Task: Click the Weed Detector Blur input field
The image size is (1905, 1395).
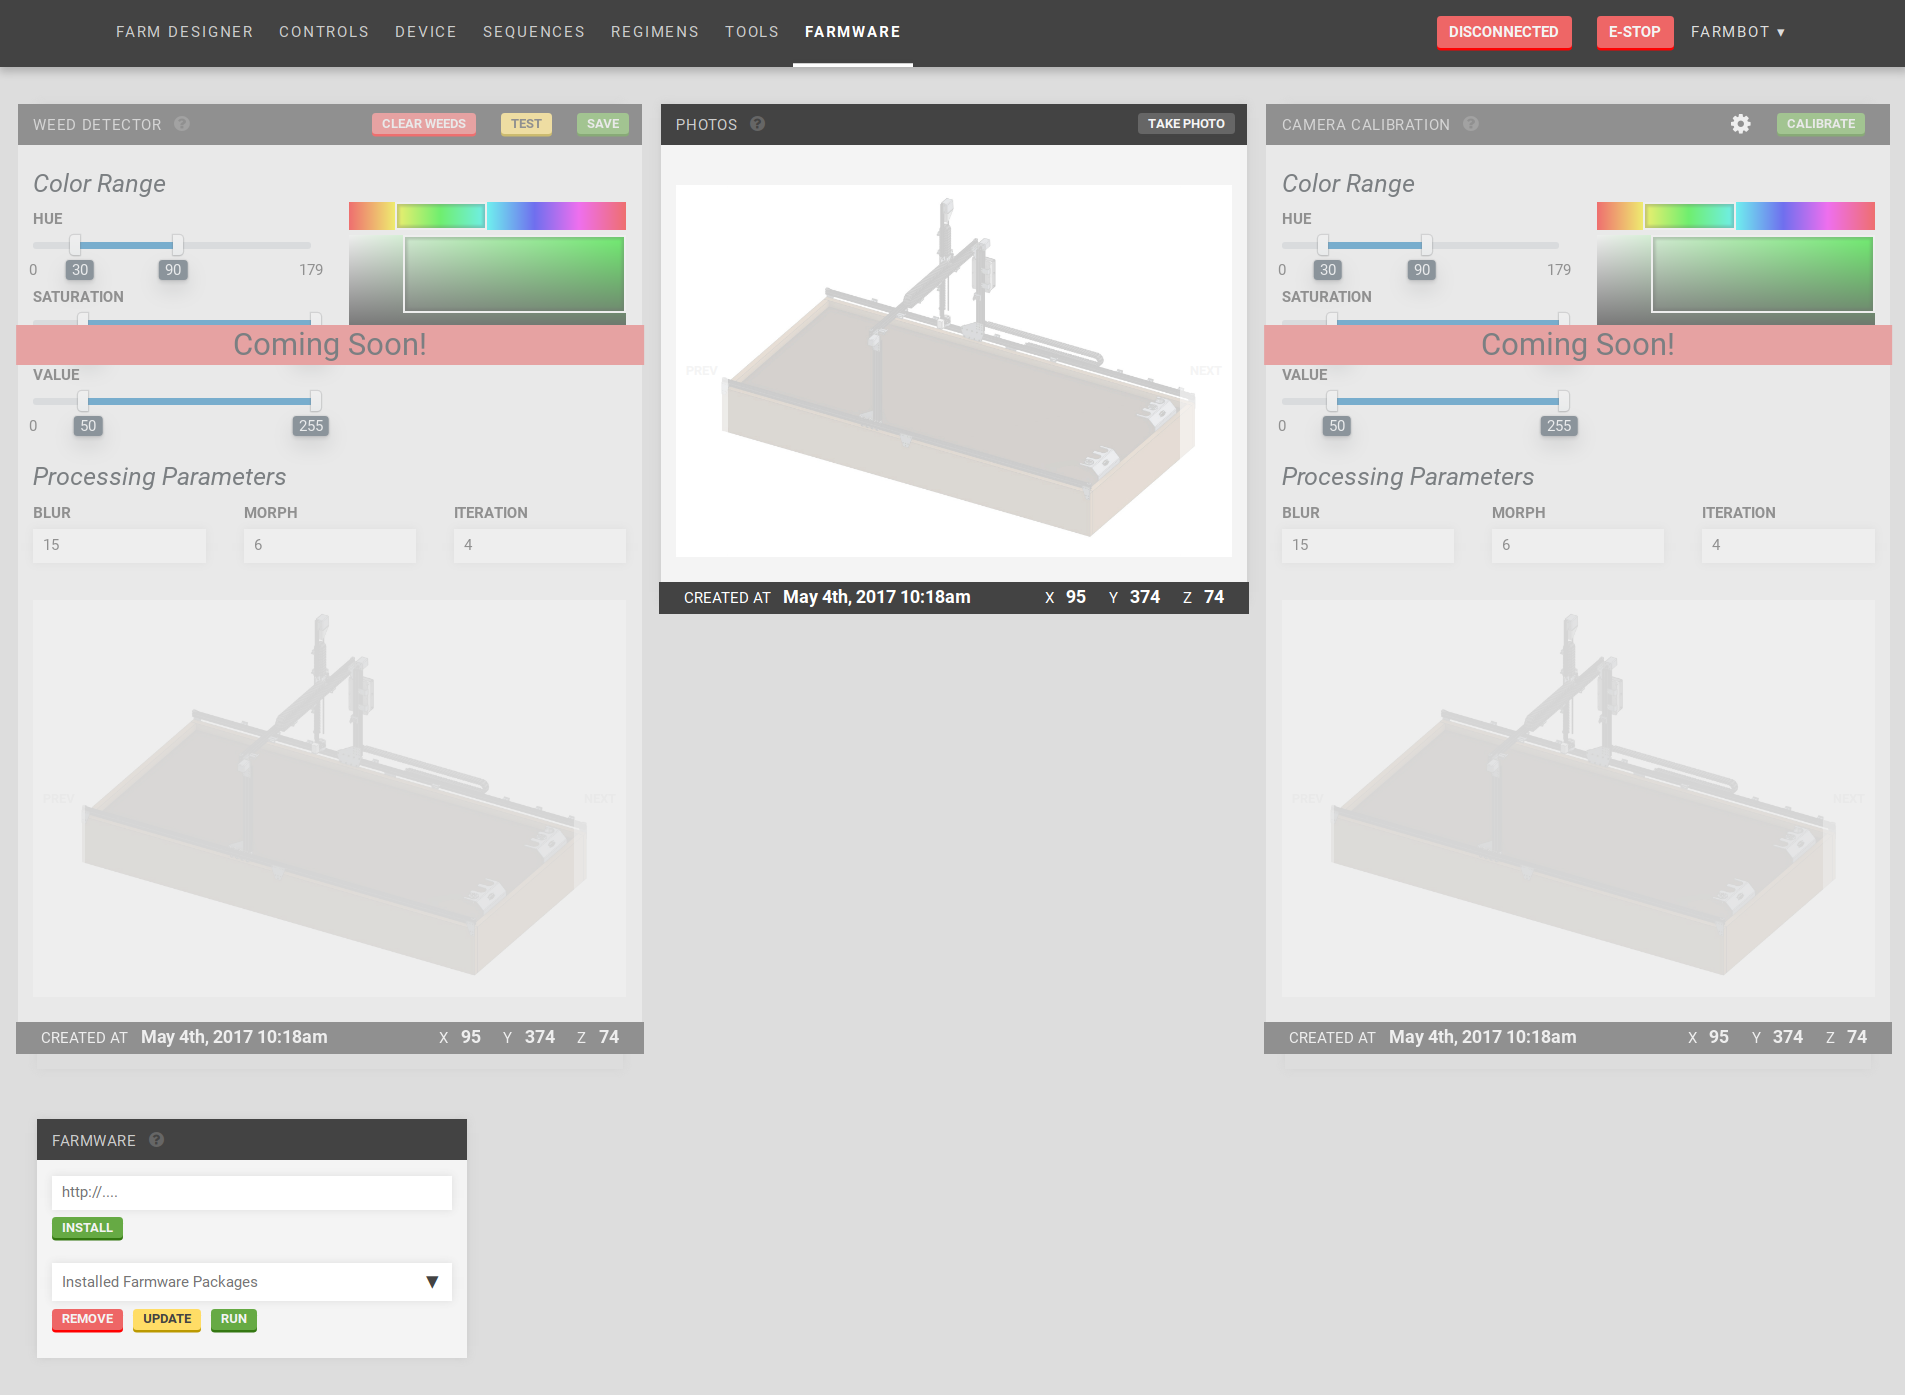Action: coord(119,545)
